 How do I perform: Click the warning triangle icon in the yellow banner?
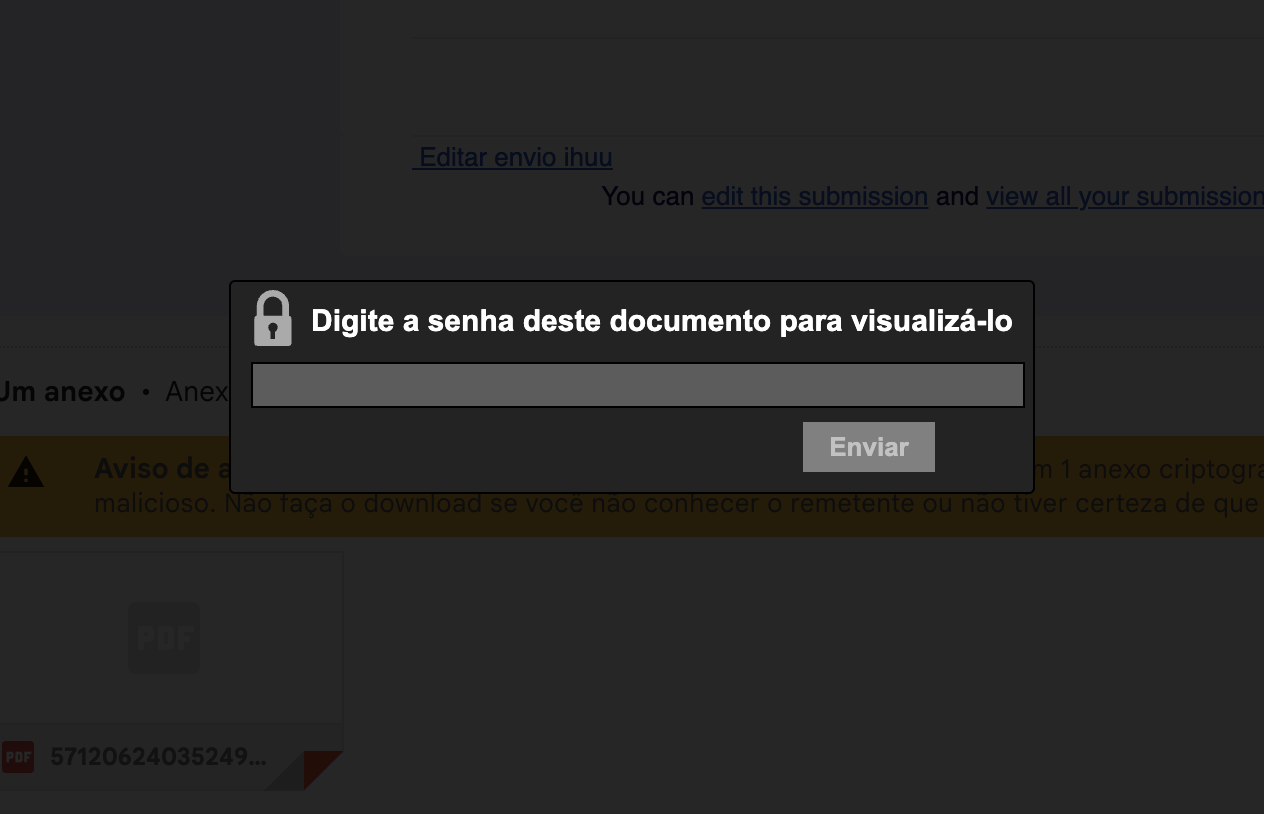point(26,472)
